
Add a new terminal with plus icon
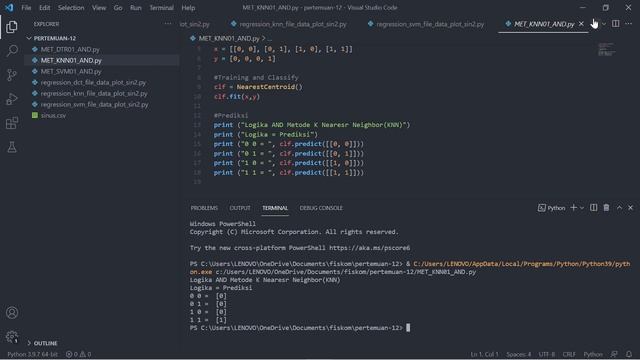pyautogui.click(x=573, y=208)
